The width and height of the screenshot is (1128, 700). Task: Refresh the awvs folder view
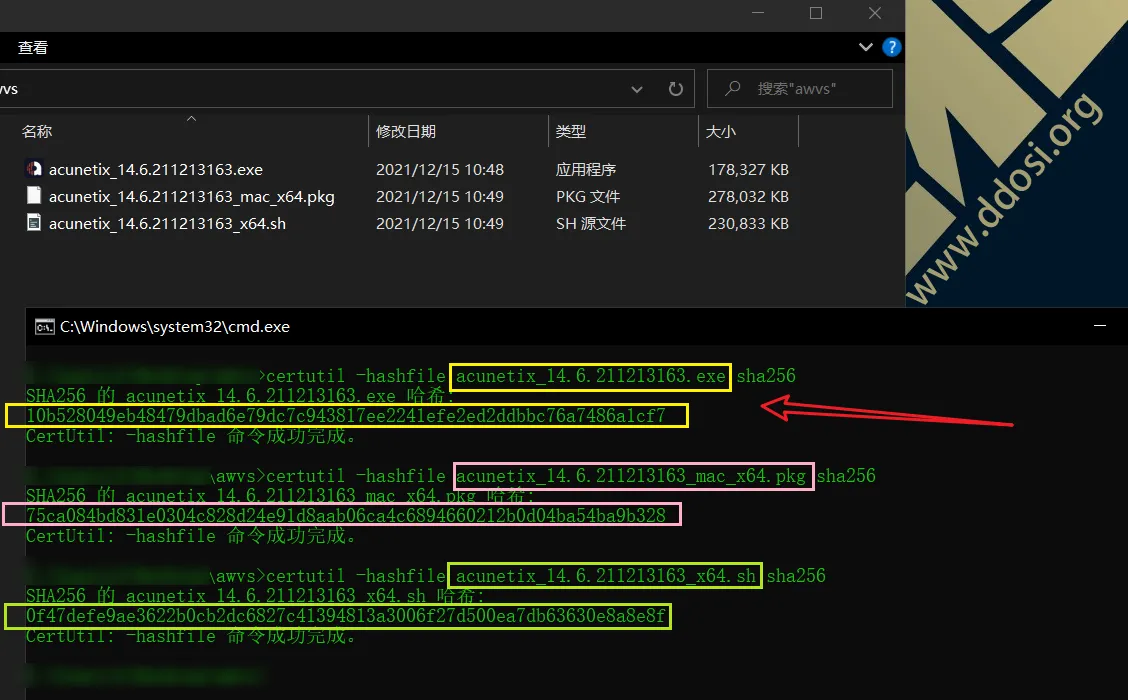coord(676,88)
